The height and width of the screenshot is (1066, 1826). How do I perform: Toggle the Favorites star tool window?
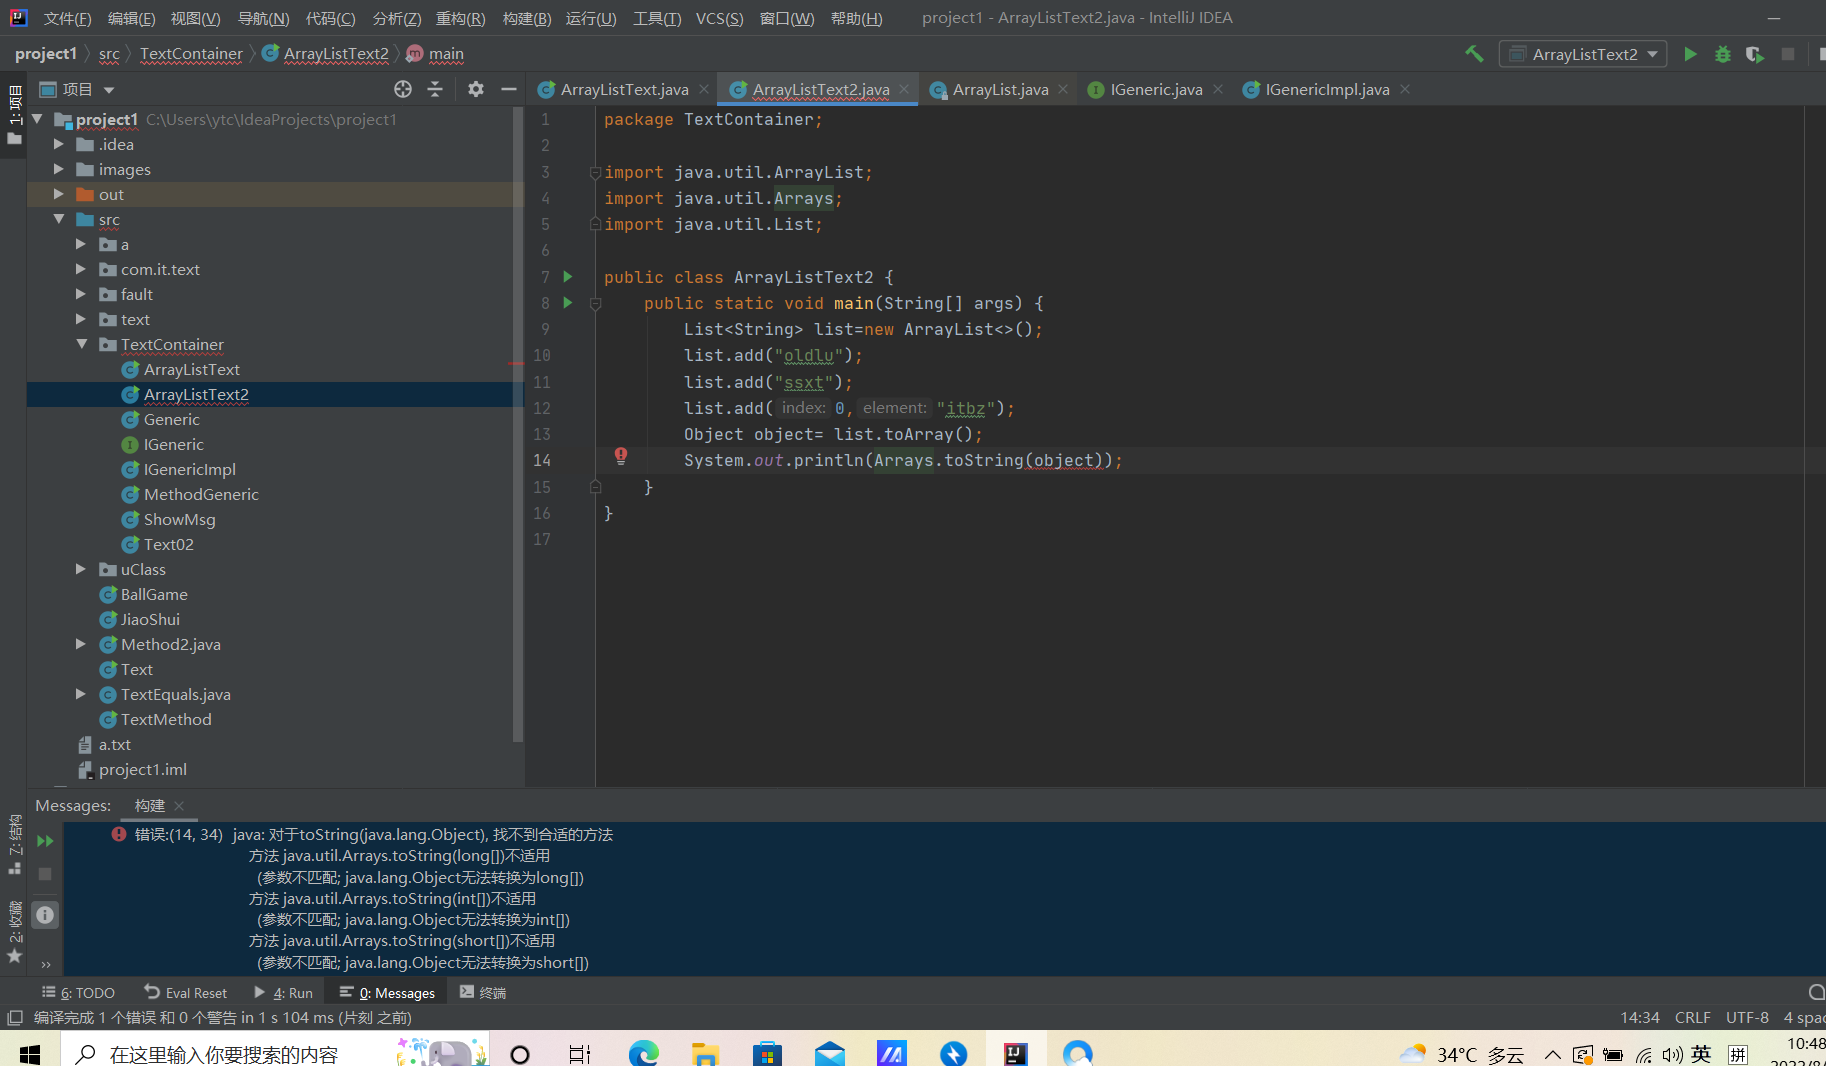14,956
